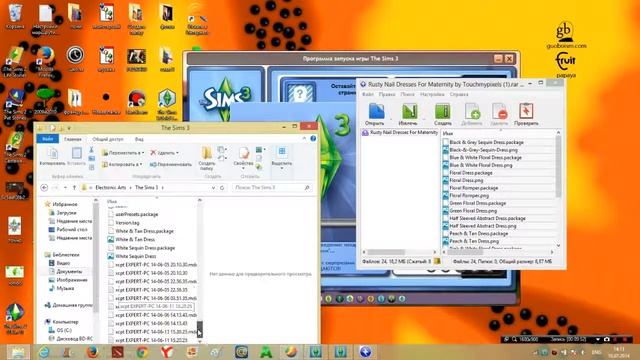Click the Chrome icon in the taskbar
This screenshot has height=360, width=640.
(x=142, y=351)
